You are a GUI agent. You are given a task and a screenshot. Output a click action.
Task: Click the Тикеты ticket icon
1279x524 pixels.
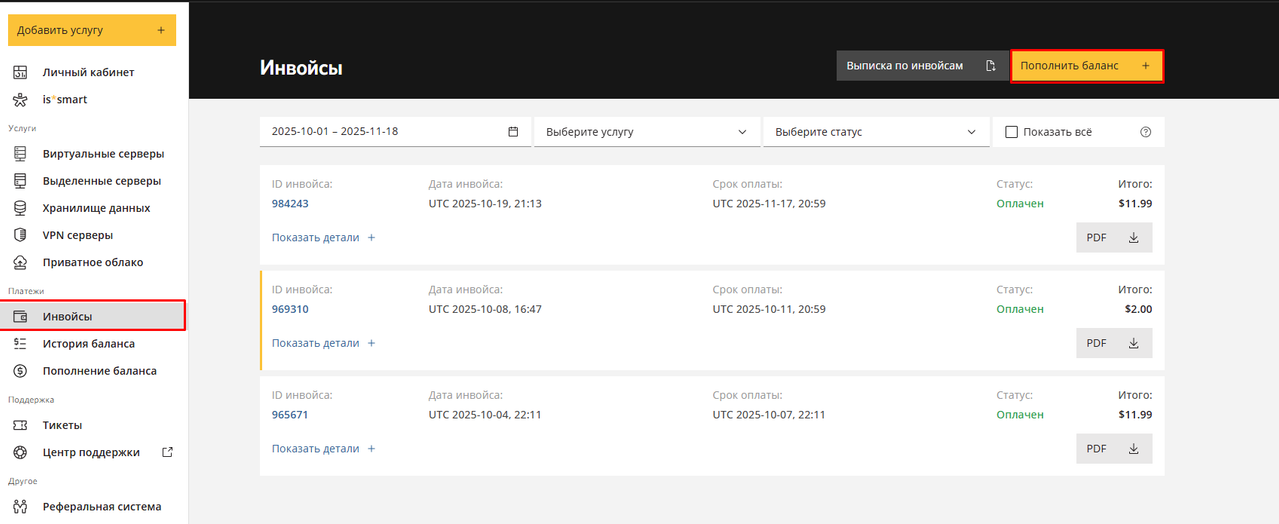pos(20,425)
